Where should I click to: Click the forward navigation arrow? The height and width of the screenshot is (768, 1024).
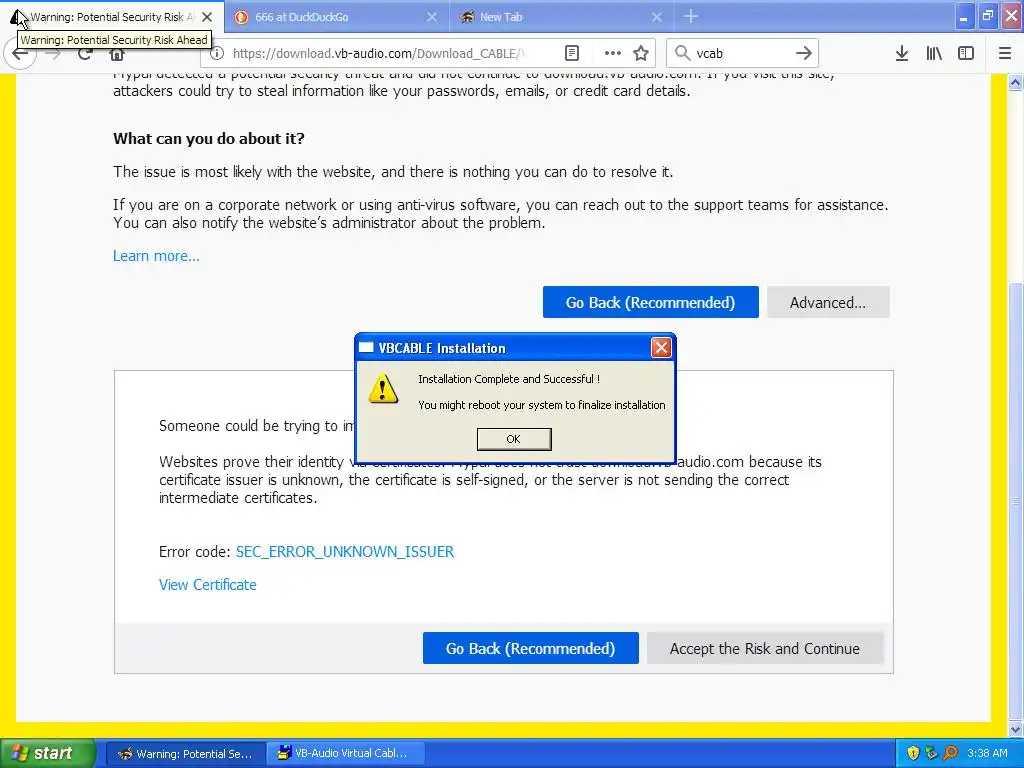(x=55, y=54)
